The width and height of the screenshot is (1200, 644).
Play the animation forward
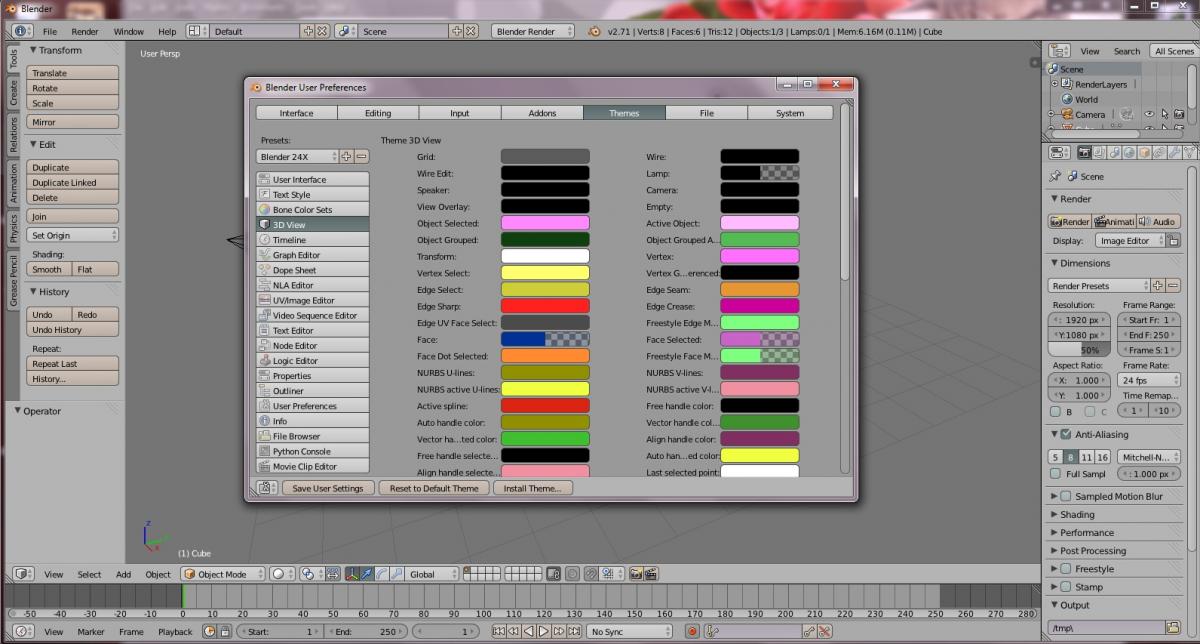pos(544,632)
